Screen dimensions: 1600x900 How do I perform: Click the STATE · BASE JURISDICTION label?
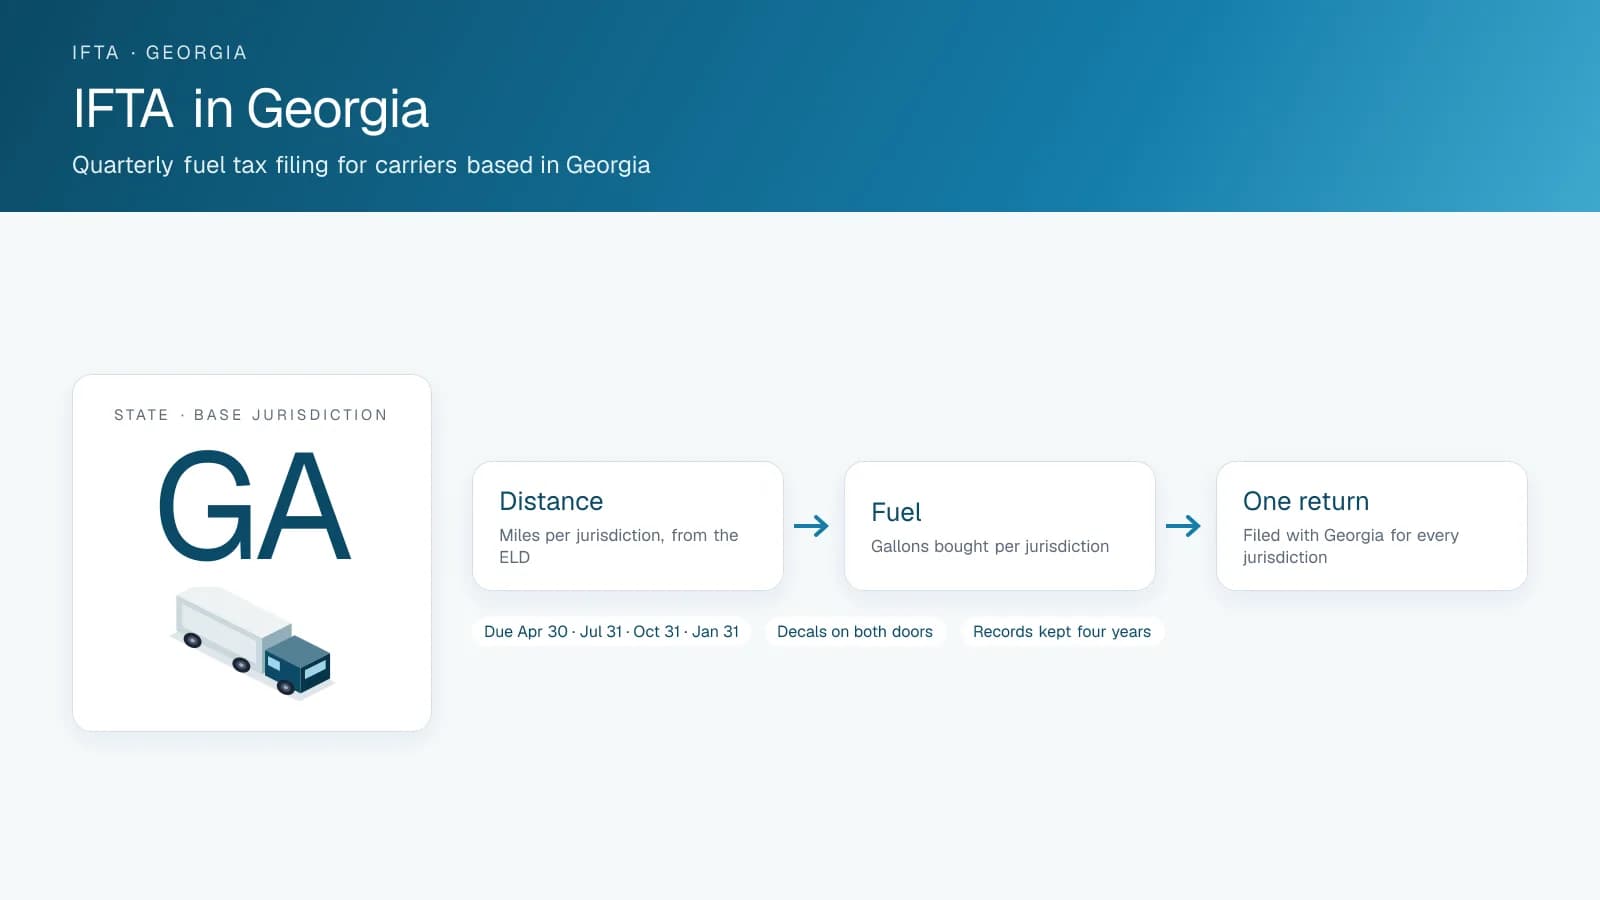[x=251, y=415]
